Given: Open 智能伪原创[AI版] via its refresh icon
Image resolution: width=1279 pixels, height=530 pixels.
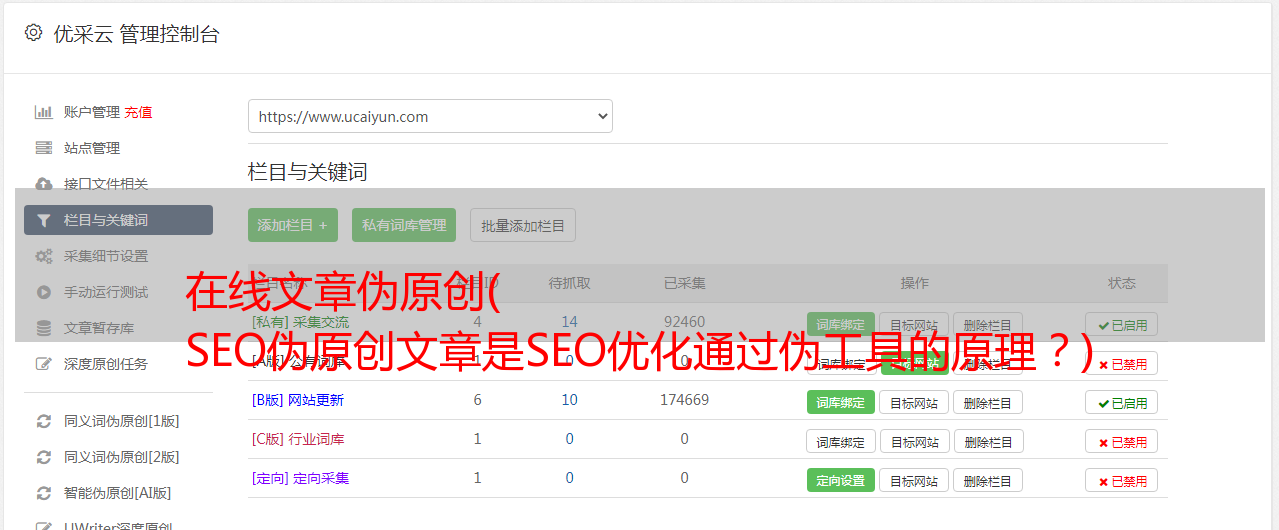Looking at the screenshot, I should coord(44,493).
